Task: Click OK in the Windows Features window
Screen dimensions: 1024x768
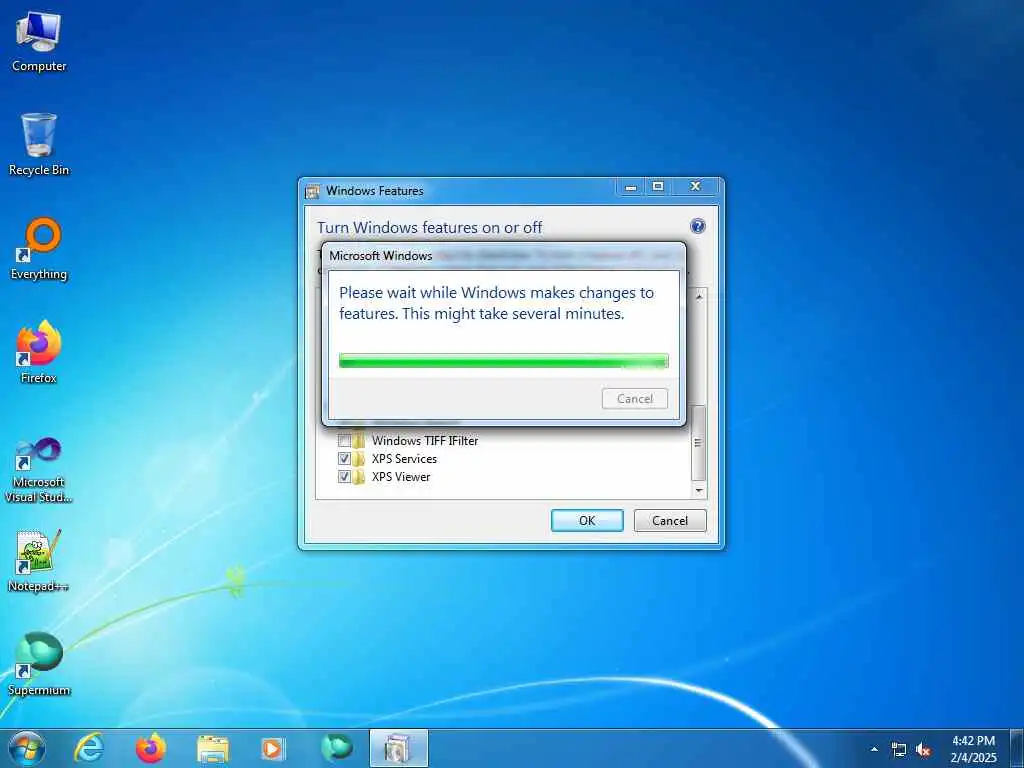Action: (587, 520)
